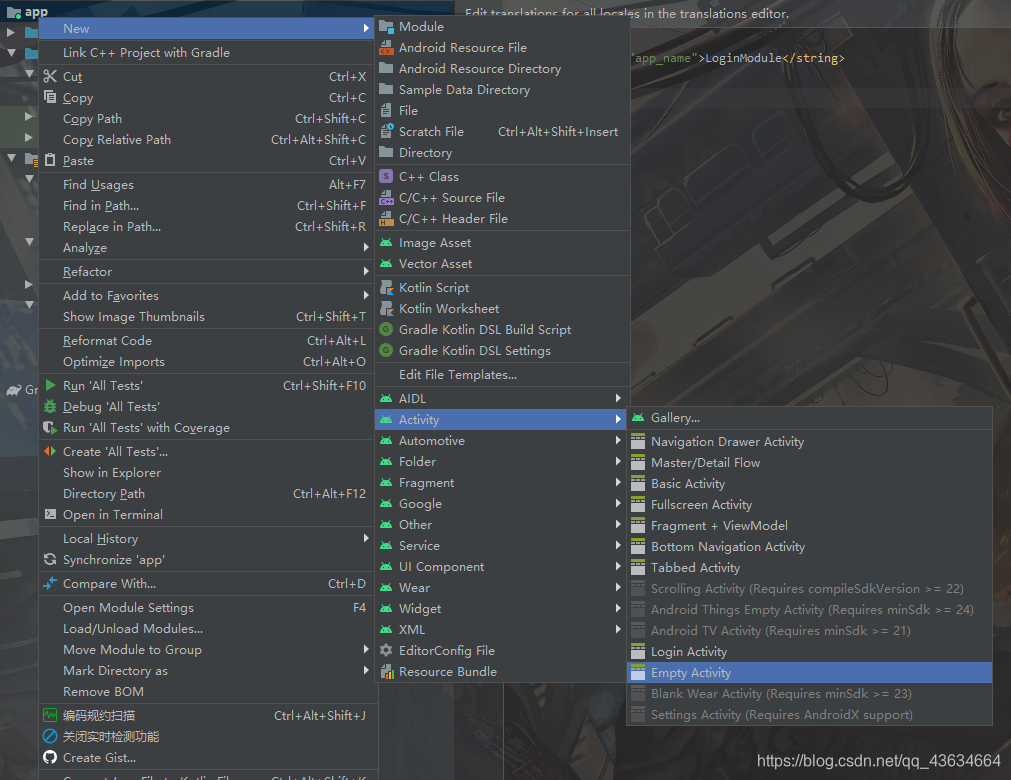Click the Gradle Kotlin DSL Build Script icon
The height and width of the screenshot is (780, 1011).
pos(386,329)
